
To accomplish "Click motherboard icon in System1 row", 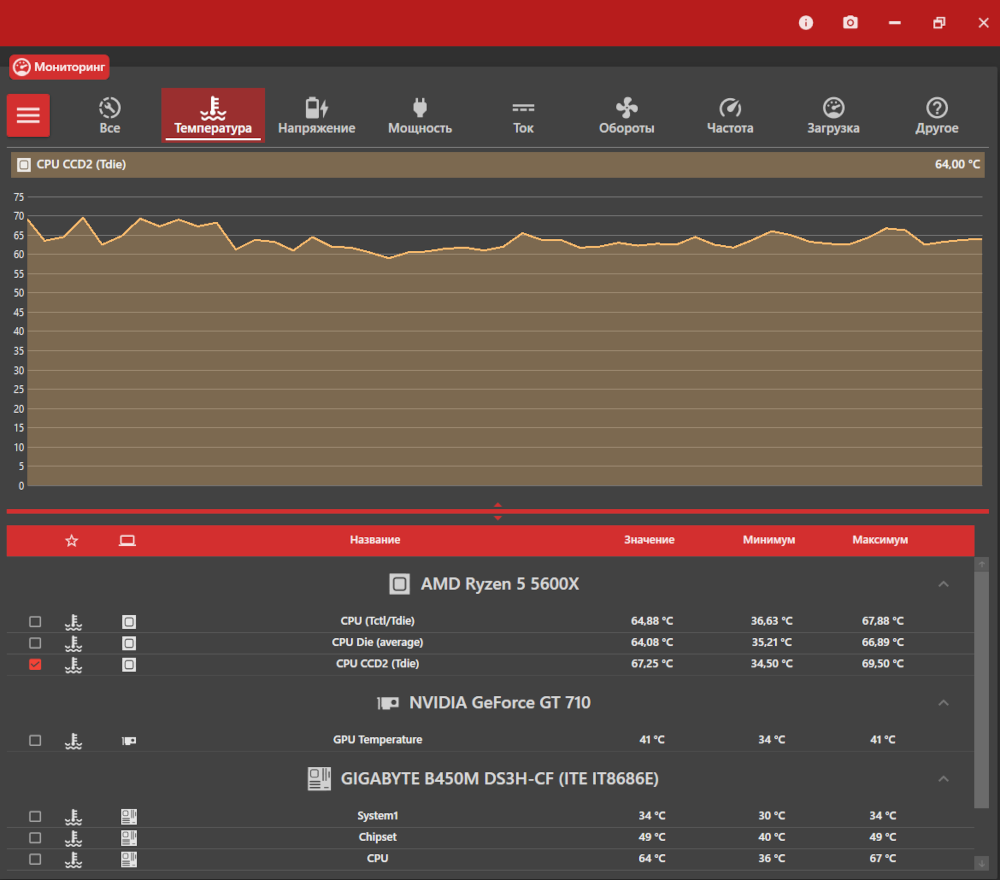I will coord(129,816).
